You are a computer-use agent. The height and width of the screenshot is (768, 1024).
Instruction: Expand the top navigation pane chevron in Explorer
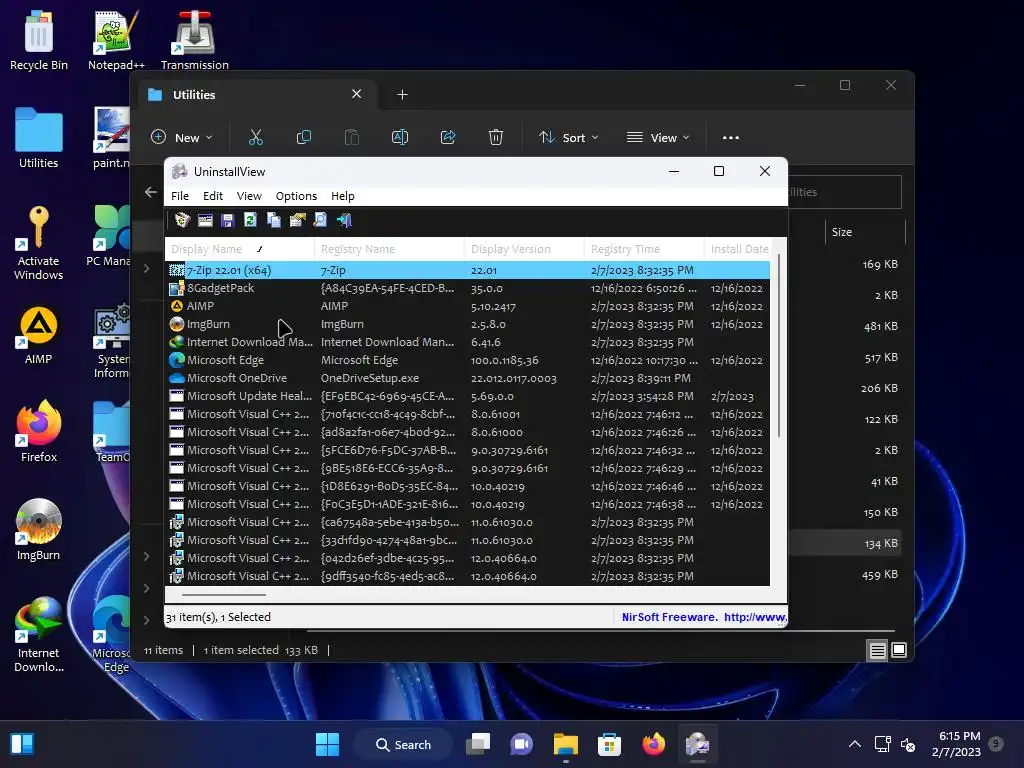click(147, 268)
